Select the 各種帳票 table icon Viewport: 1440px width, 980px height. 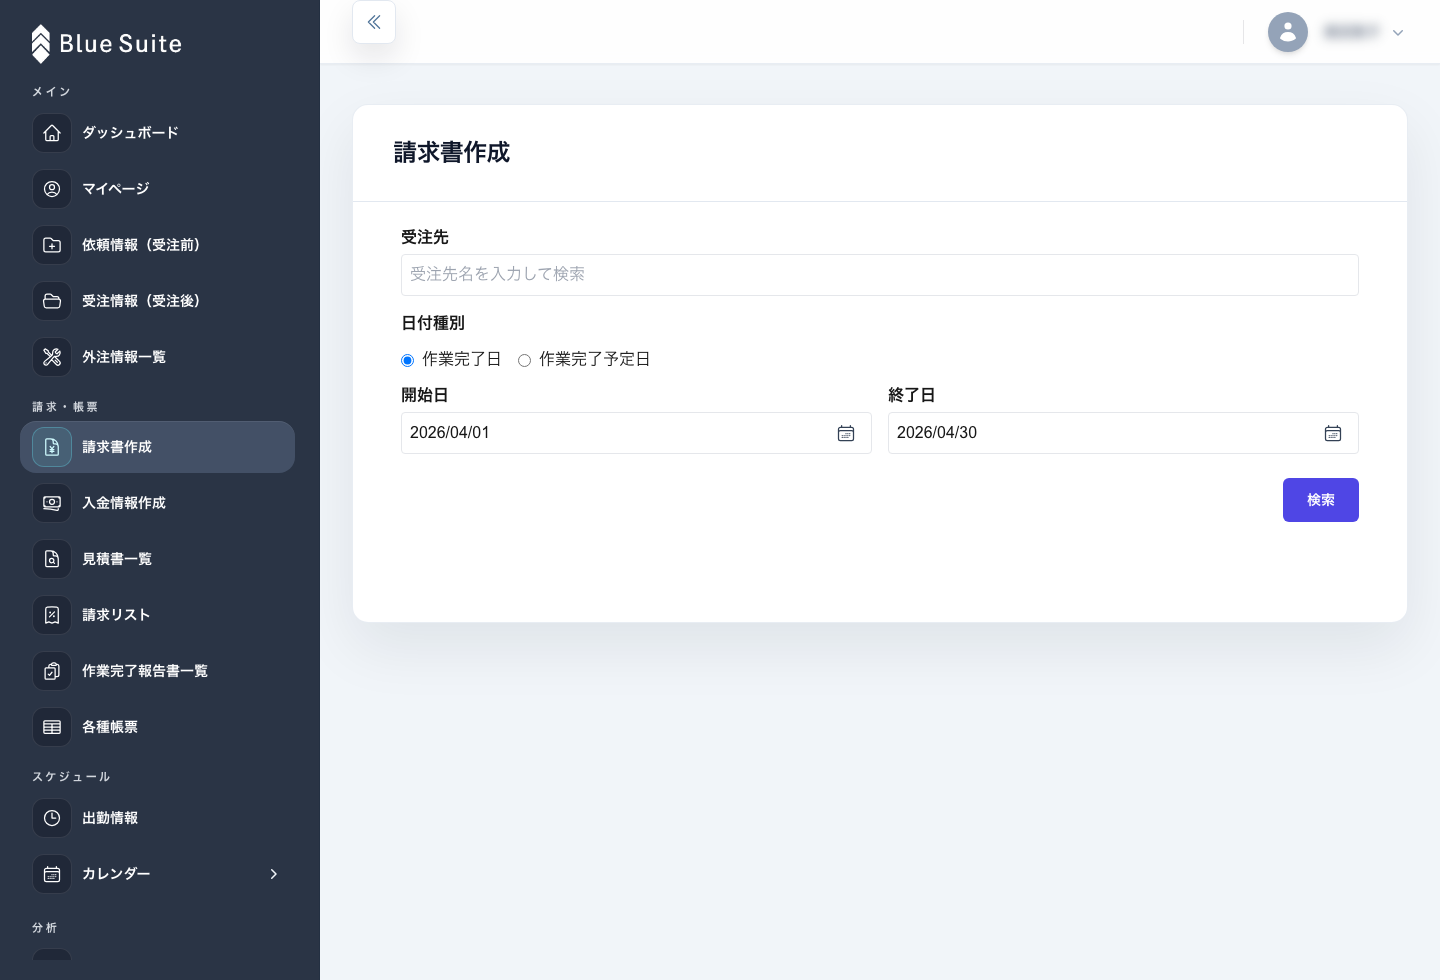click(52, 727)
